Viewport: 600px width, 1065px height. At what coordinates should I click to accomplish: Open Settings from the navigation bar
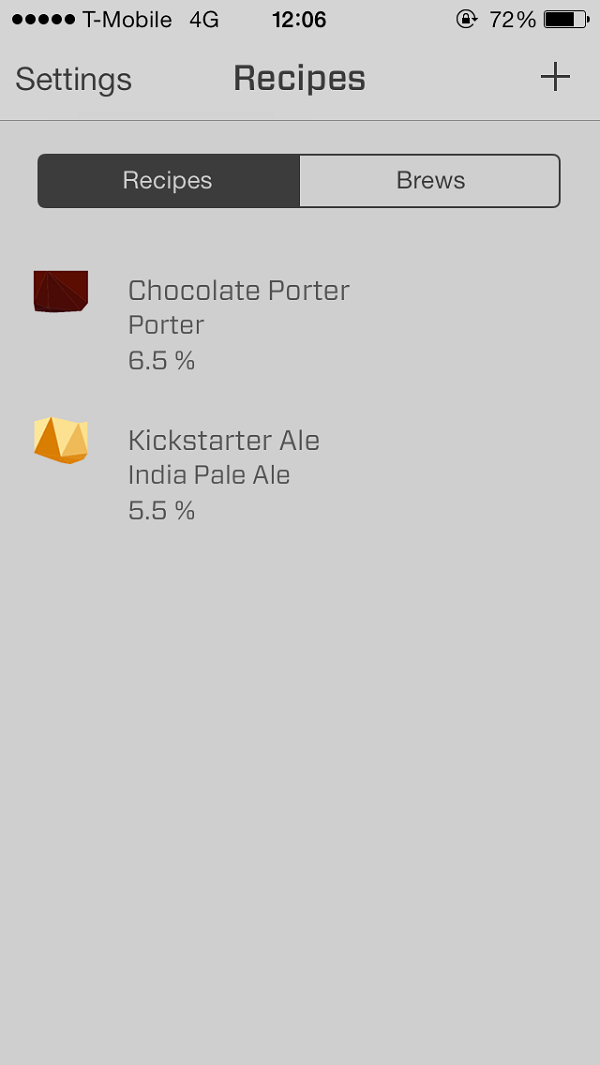tap(74, 79)
